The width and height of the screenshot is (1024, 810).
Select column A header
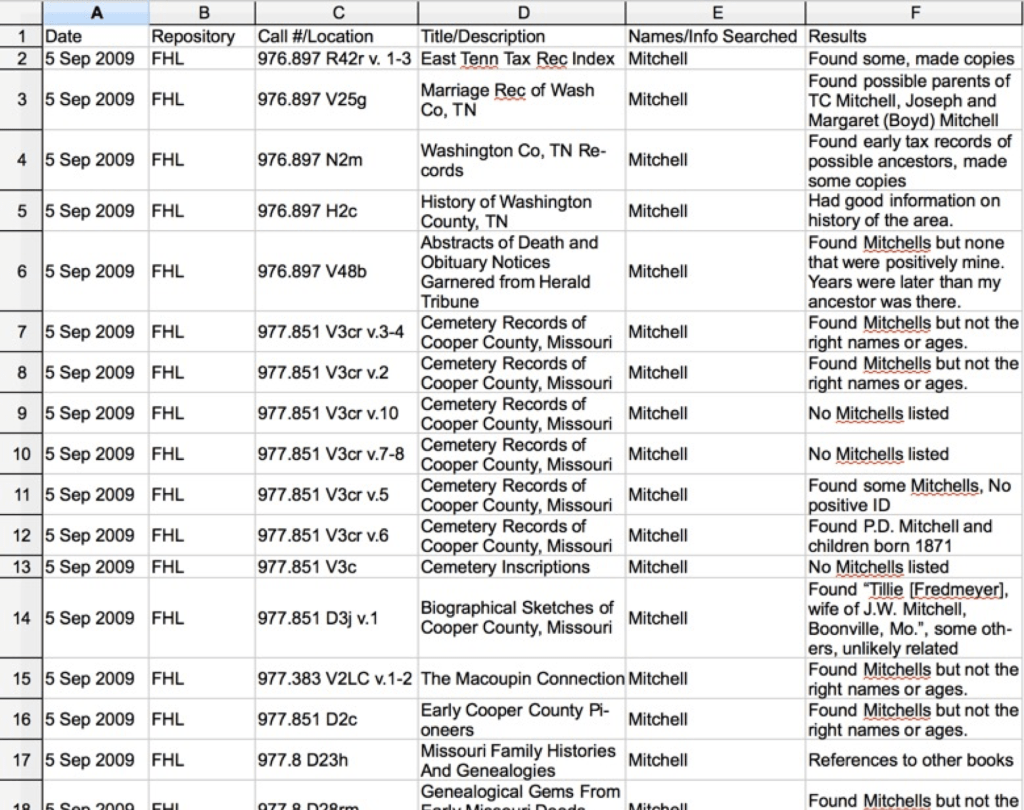(95, 13)
